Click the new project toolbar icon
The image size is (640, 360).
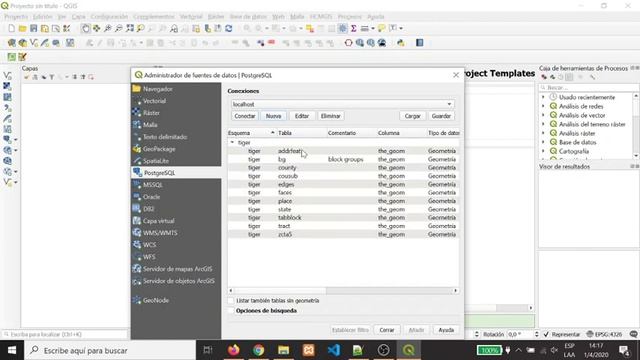11,28
